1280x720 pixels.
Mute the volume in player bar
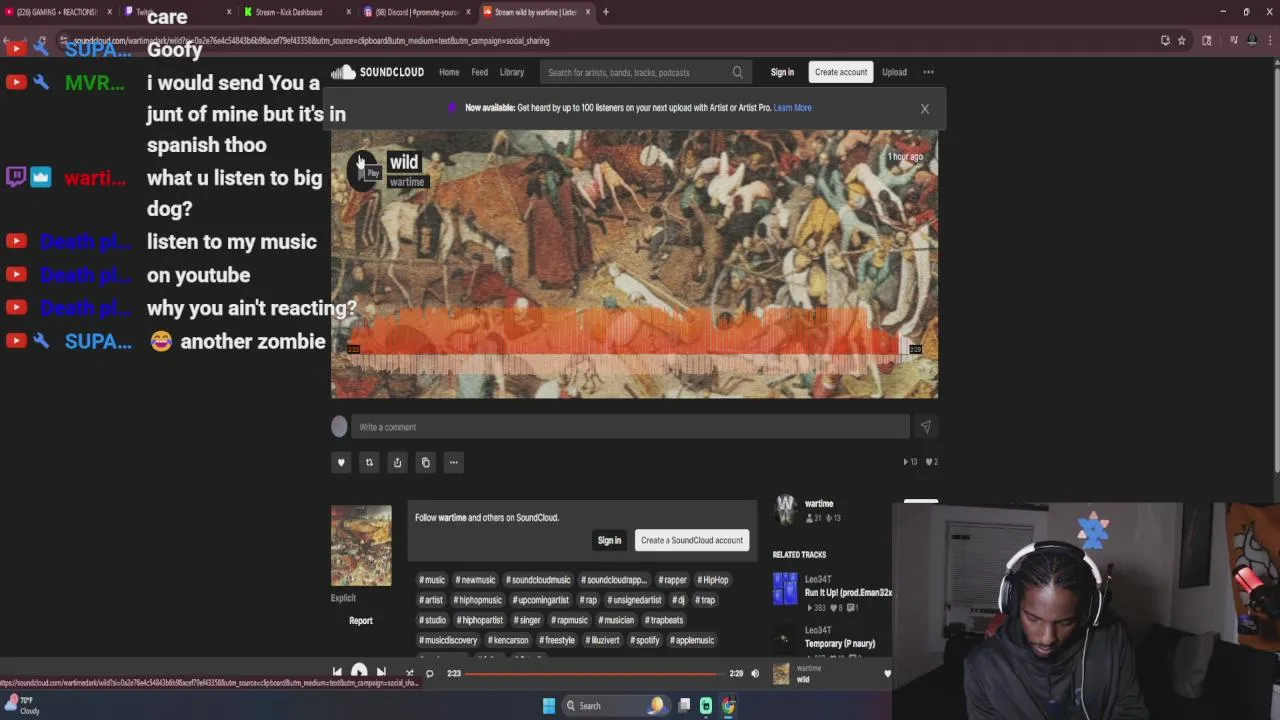coord(755,673)
